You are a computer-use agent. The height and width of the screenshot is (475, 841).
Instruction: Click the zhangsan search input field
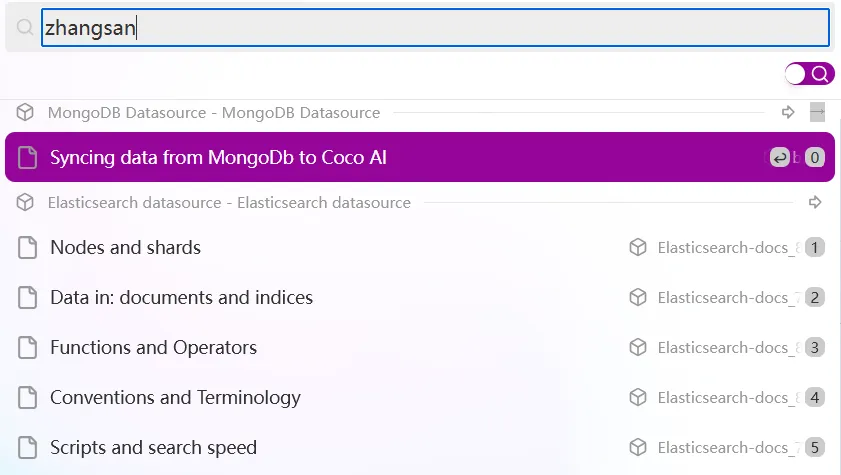(436, 27)
